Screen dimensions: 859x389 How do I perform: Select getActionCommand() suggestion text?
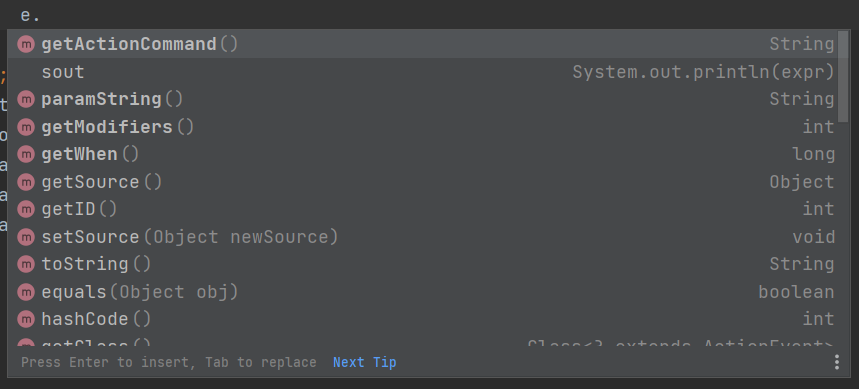point(140,44)
